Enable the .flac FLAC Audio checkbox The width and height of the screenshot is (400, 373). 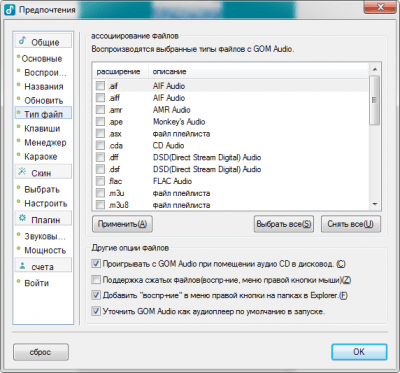point(100,181)
